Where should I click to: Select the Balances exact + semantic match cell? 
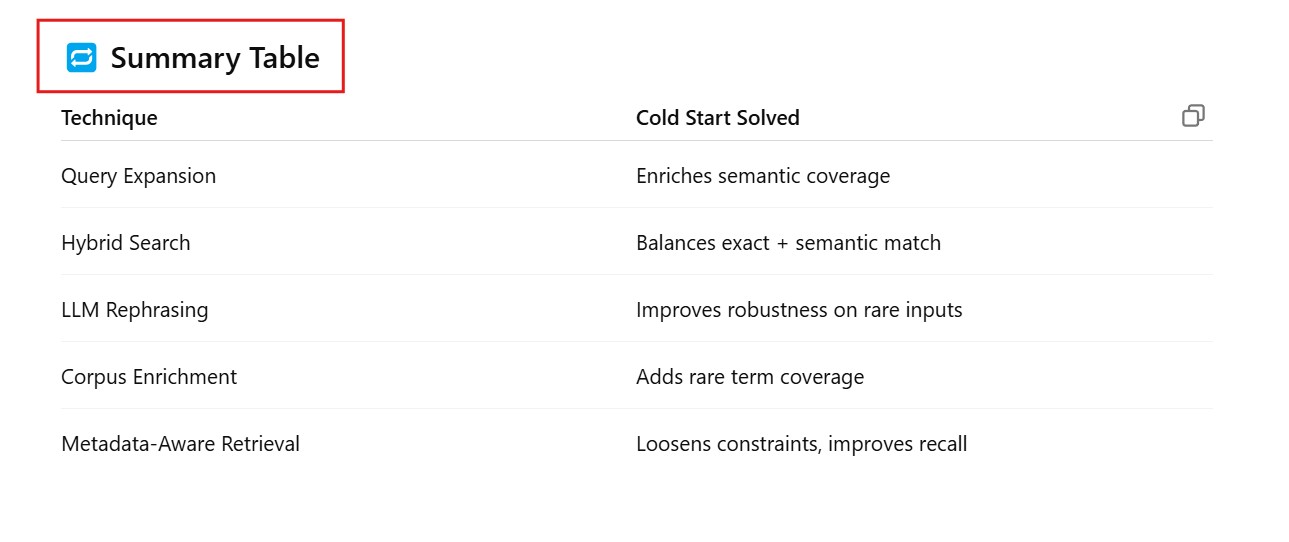[788, 243]
